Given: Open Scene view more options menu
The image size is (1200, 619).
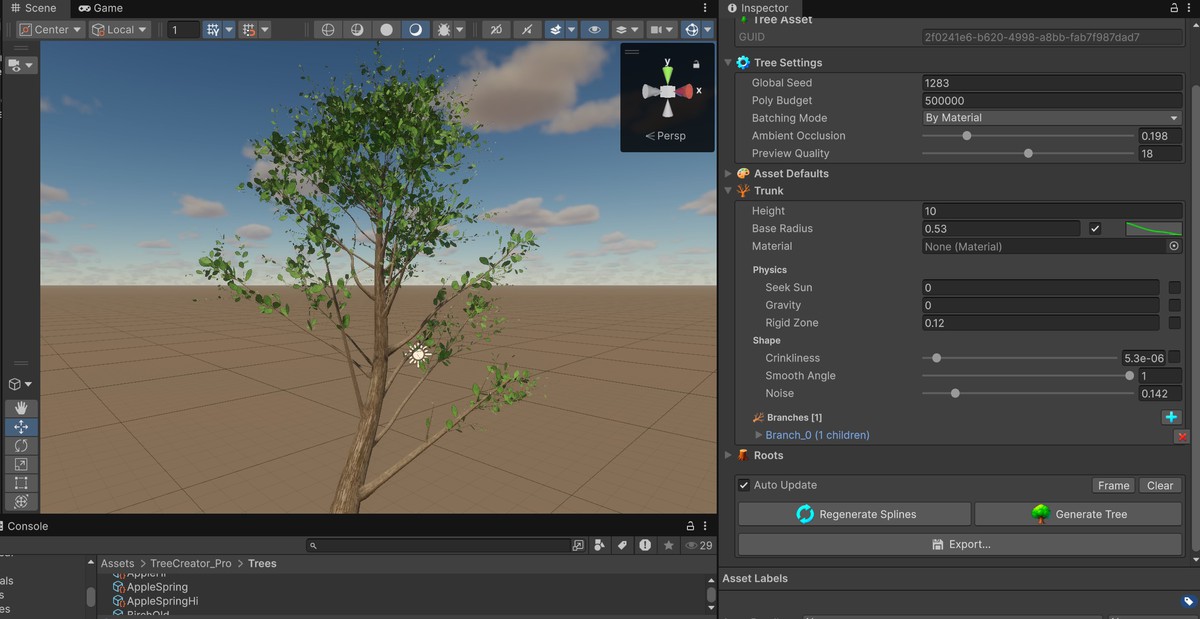Looking at the screenshot, I should (x=707, y=8).
